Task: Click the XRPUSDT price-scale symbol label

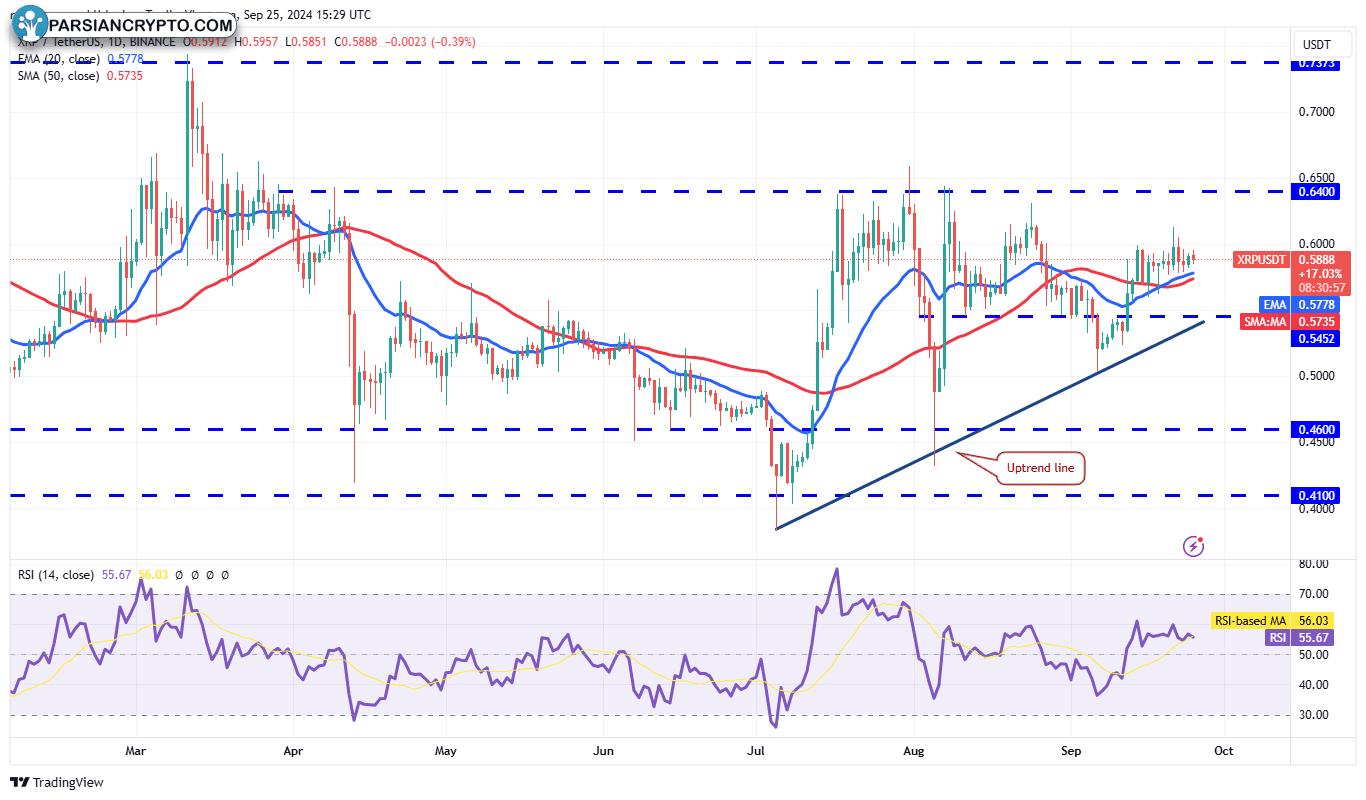Action: [x=1261, y=259]
